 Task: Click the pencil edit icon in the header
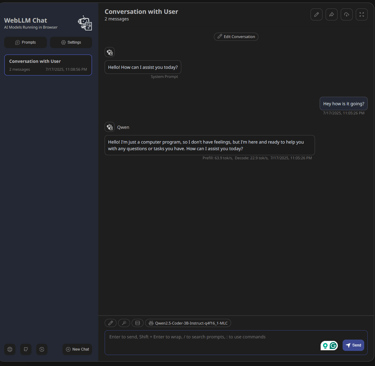coord(316,15)
